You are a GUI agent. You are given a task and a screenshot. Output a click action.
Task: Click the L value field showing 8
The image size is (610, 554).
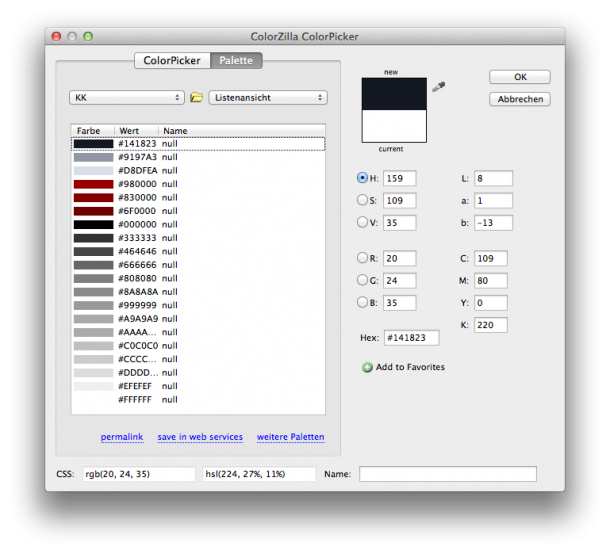pyautogui.click(x=493, y=178)
